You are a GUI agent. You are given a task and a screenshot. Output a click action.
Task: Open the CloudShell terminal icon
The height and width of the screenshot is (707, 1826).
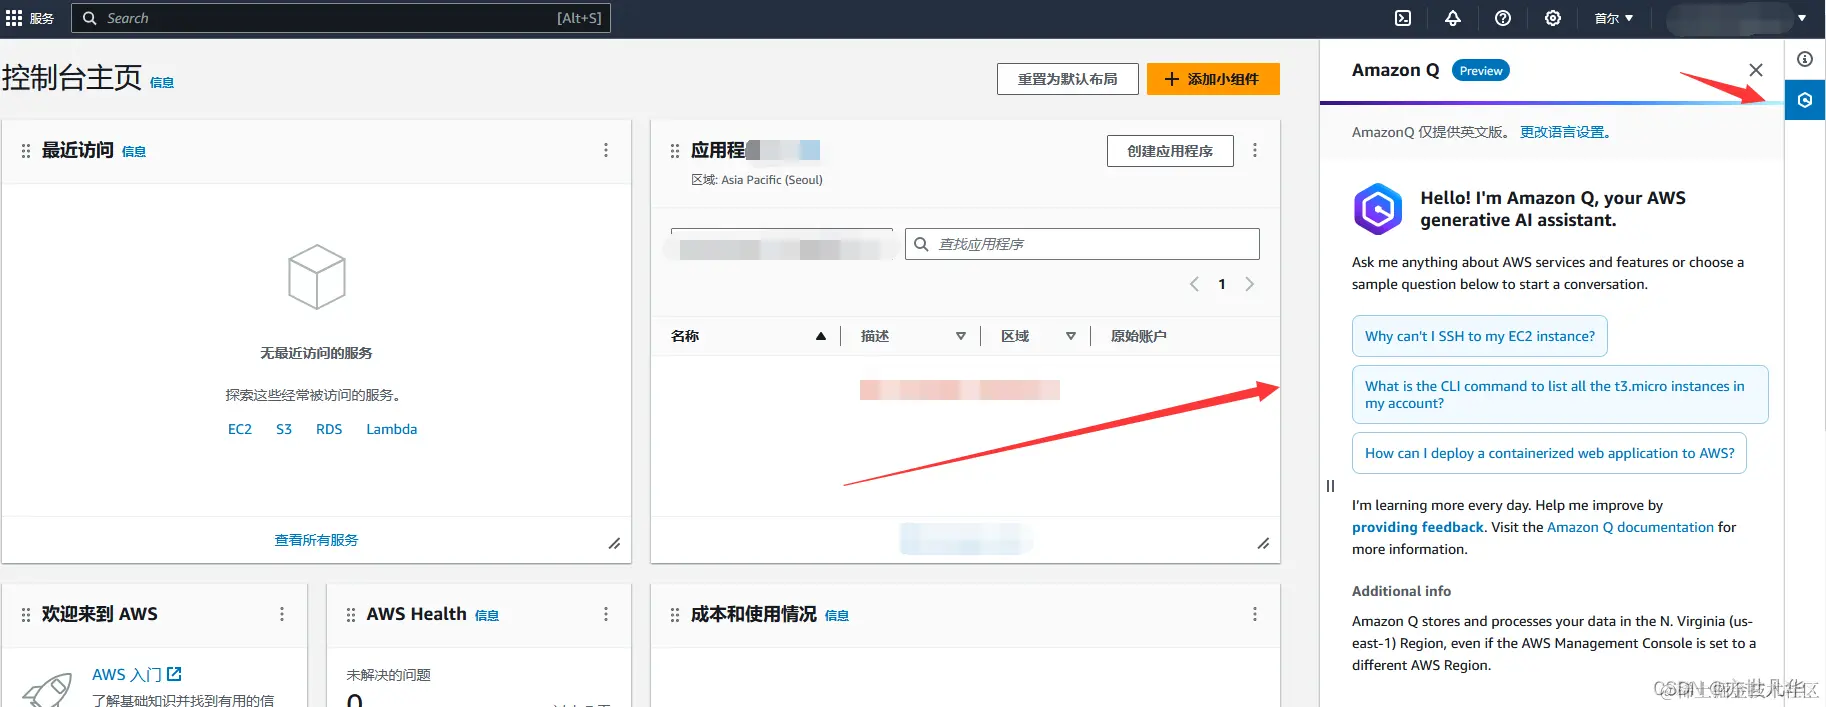pos(1403,18)
